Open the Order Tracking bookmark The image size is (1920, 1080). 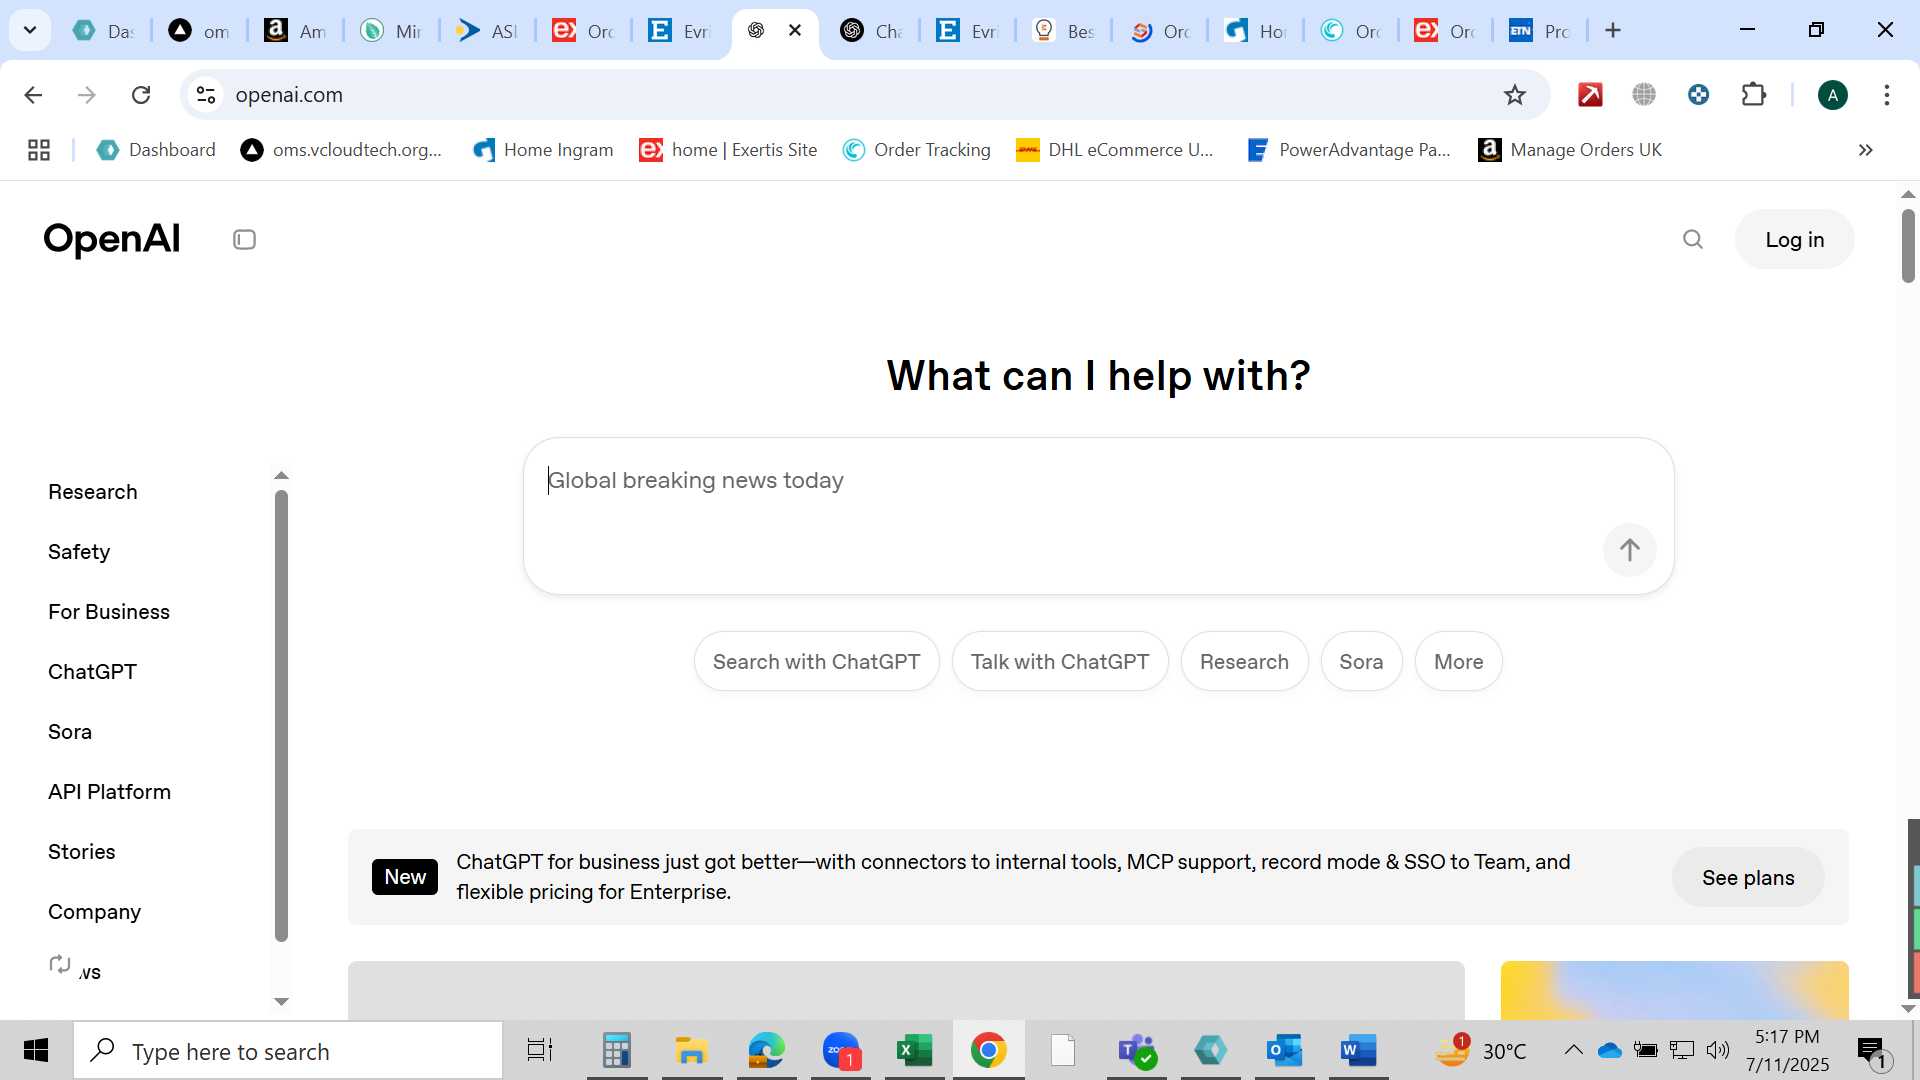(x=916, y=150)
